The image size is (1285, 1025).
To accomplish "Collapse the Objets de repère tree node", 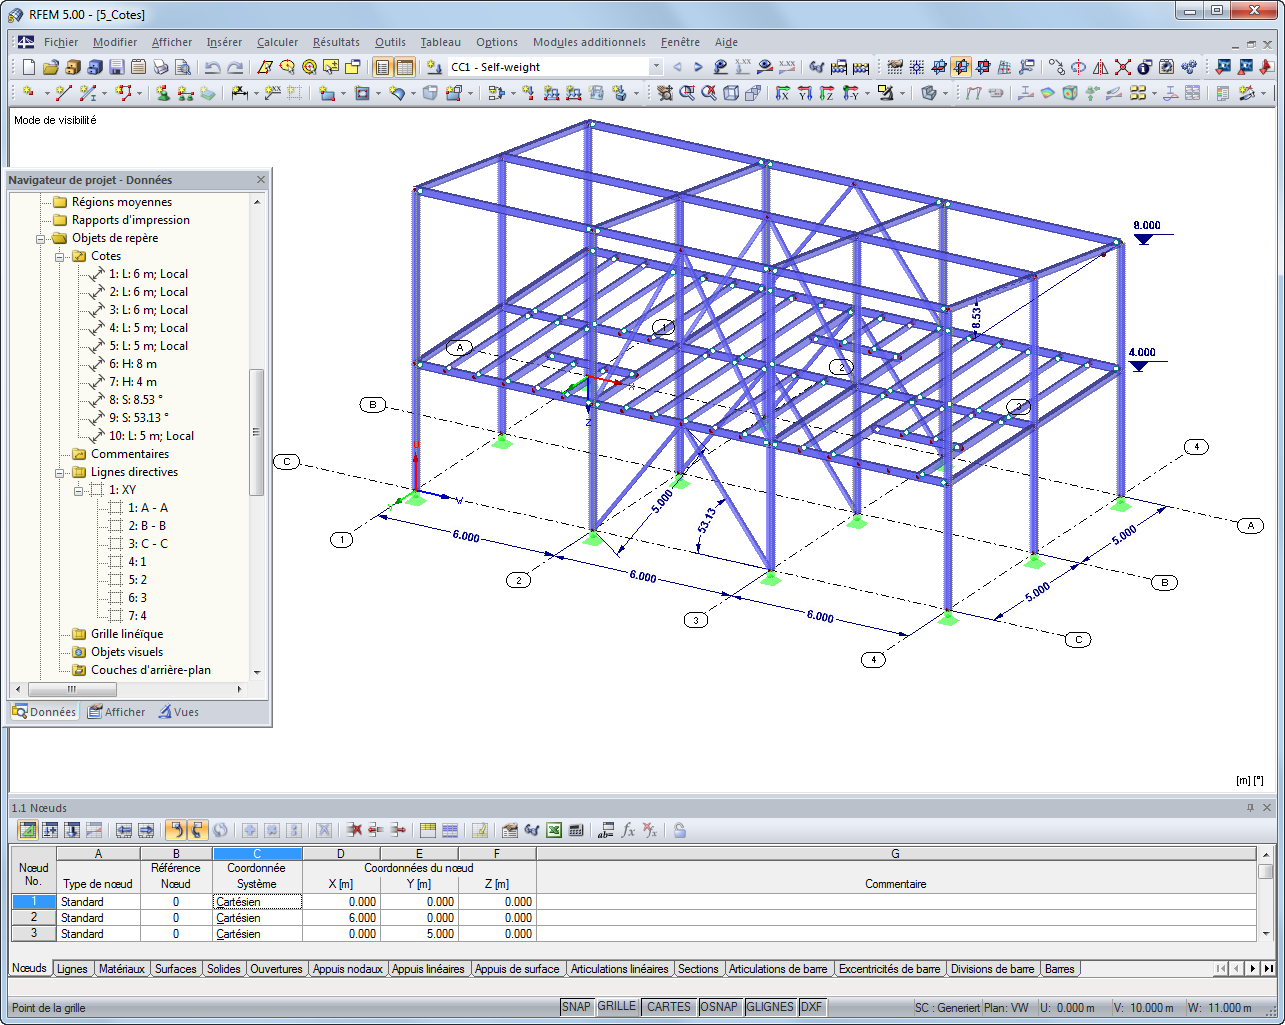I will (41, 239).
